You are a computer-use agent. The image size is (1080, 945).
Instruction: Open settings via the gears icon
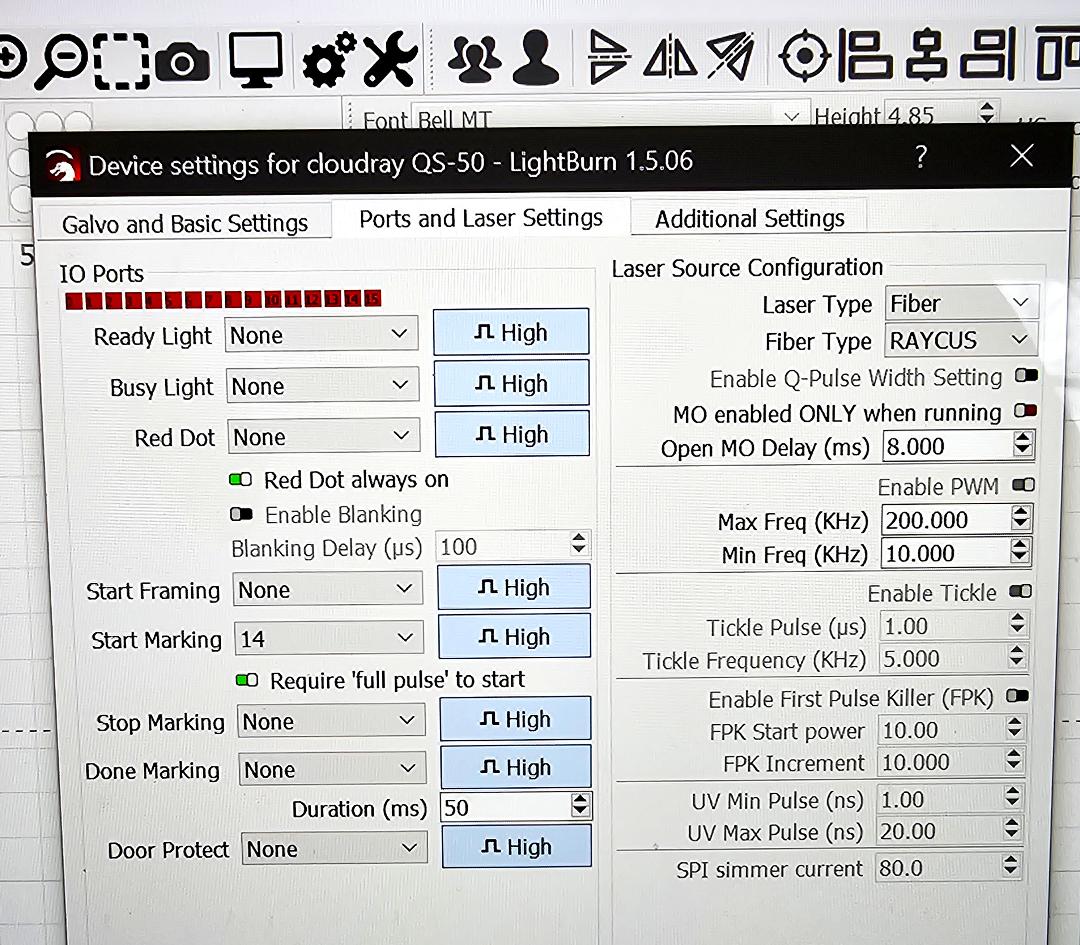pos(328,59)
